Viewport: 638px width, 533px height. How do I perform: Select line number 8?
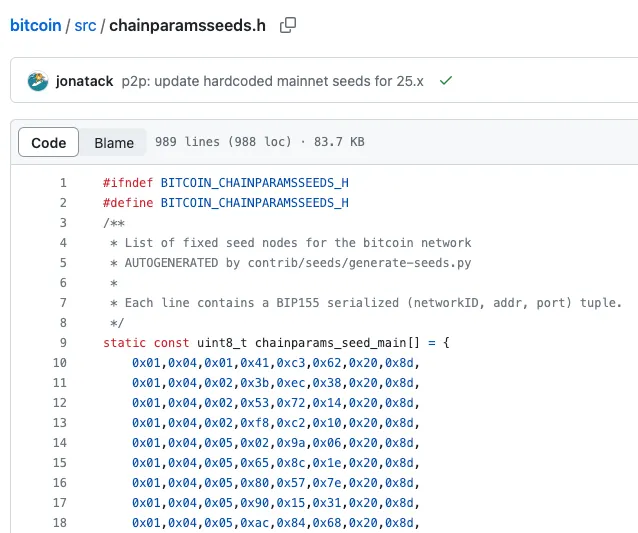click(x=63, y=323)
